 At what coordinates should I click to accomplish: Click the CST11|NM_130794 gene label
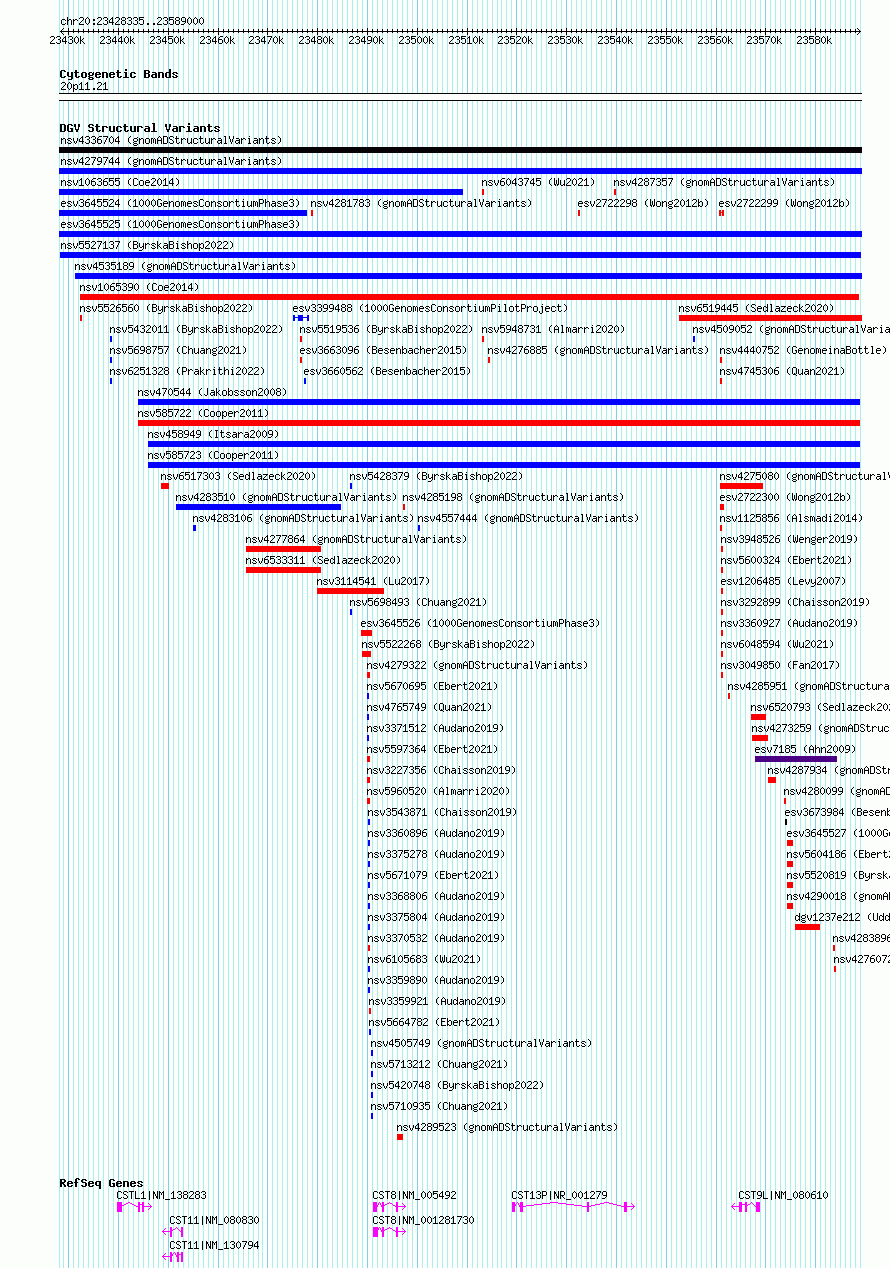point(214,1245)
